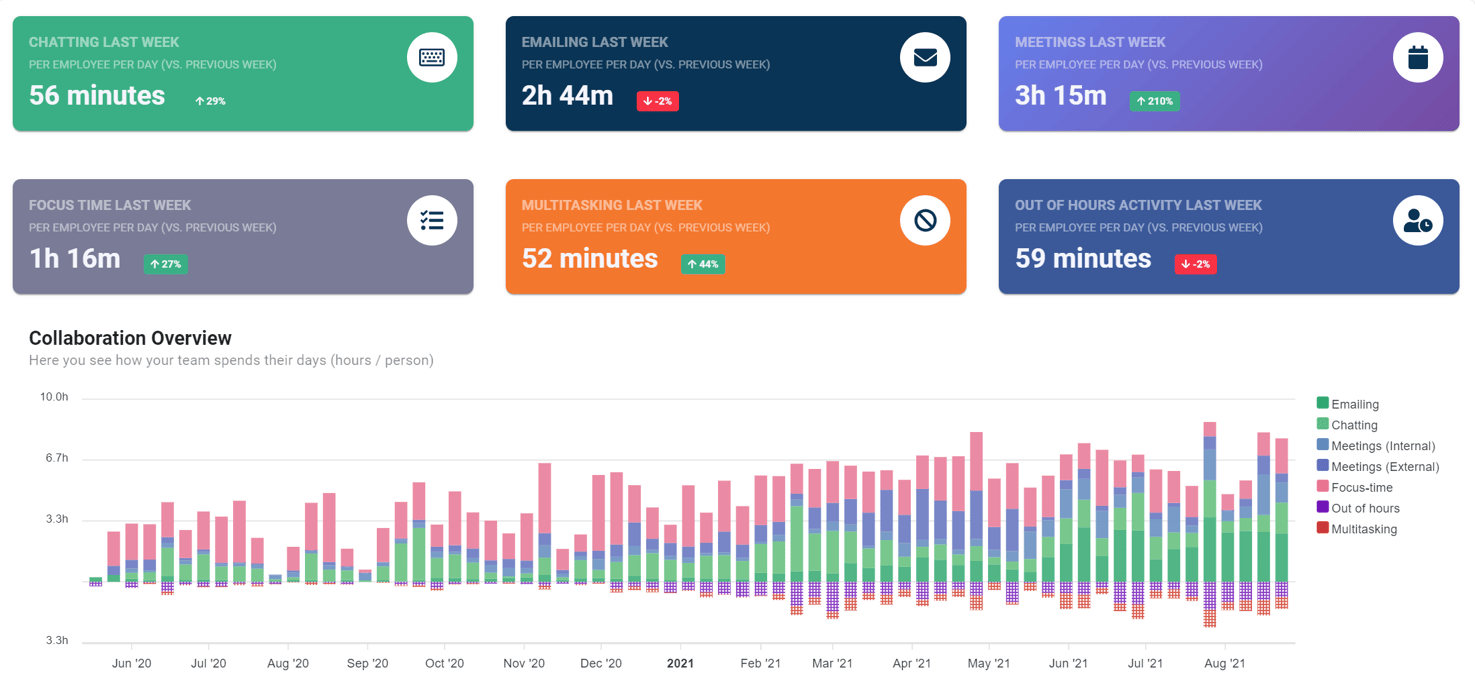Click the 27% increase badge on Focus Time
The image size is (1475, 691).
pos(166,264)
